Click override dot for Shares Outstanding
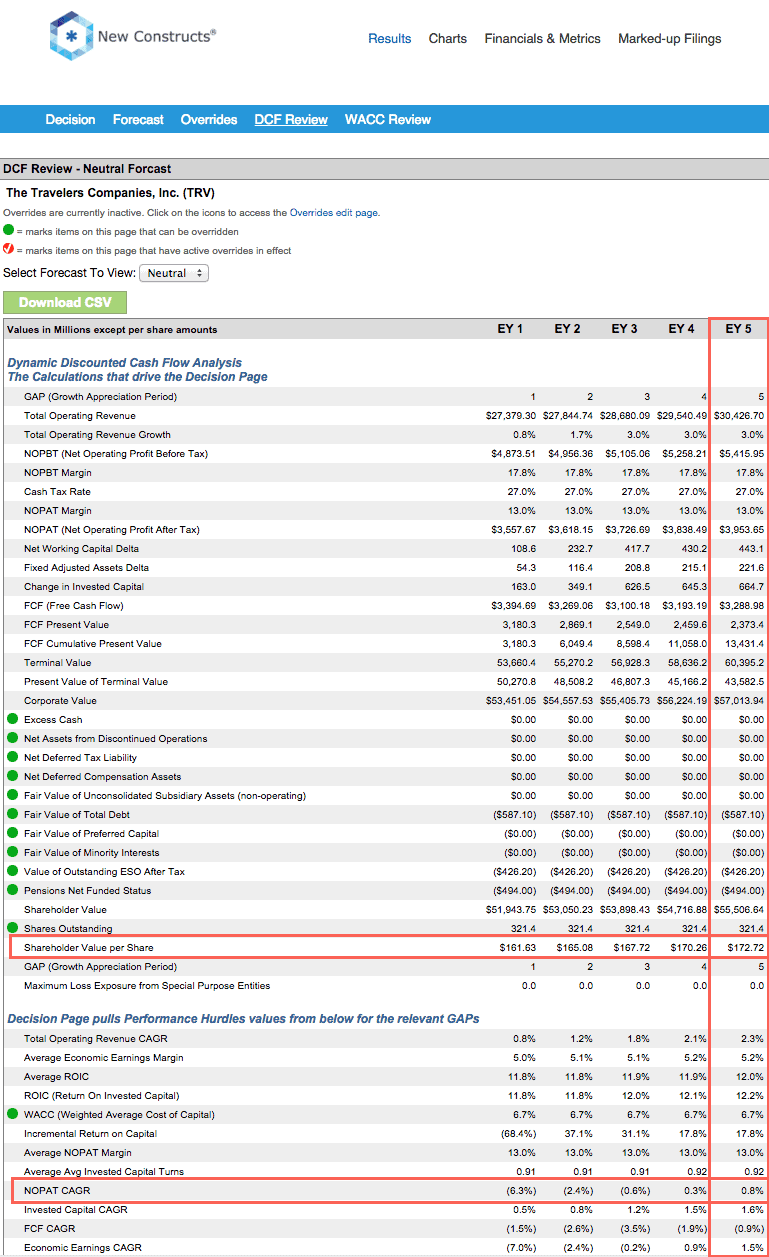The height and width of the screenshot is (1257, 769). tap(12, 928)
